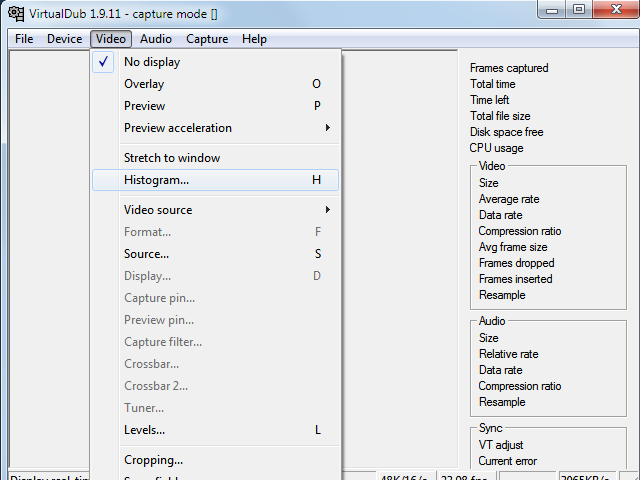Image resolution: width=640 pixels, height=480 pixels.
Task: Select Preview display mode
Action: coord(216,106)
